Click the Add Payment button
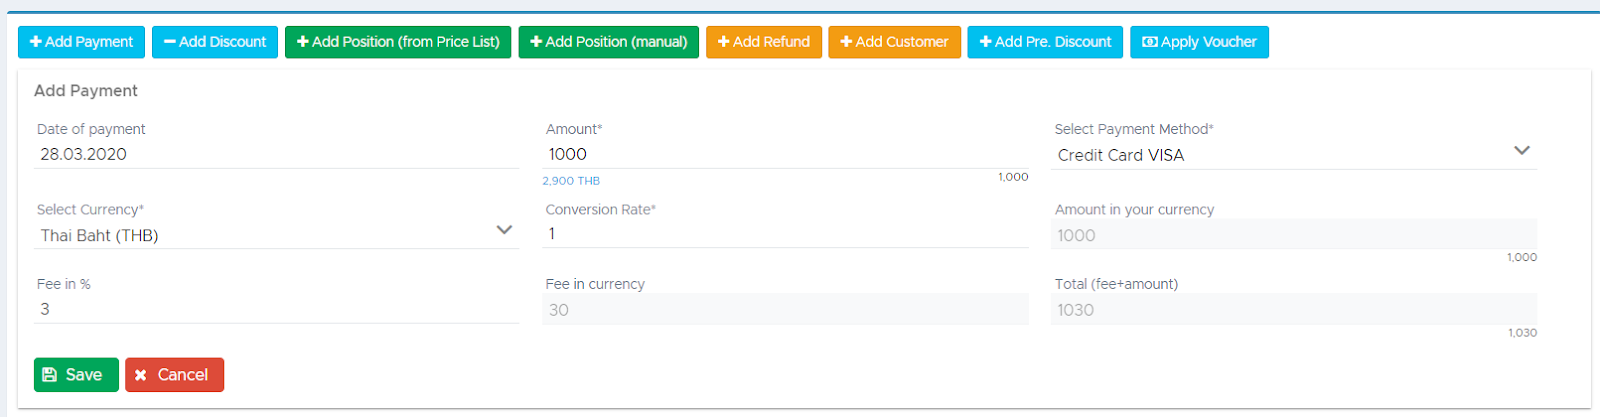Image resolution: width=1600 pixels, height=417 pixels. point(81,42)
